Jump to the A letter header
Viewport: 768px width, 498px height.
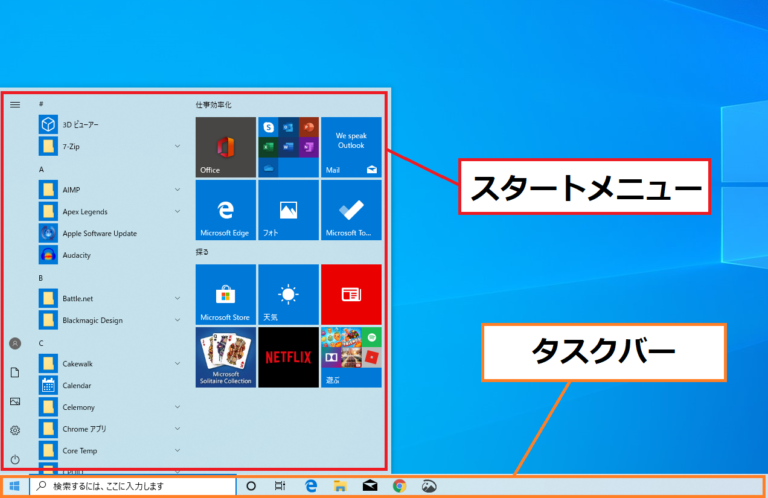point(41,169)
